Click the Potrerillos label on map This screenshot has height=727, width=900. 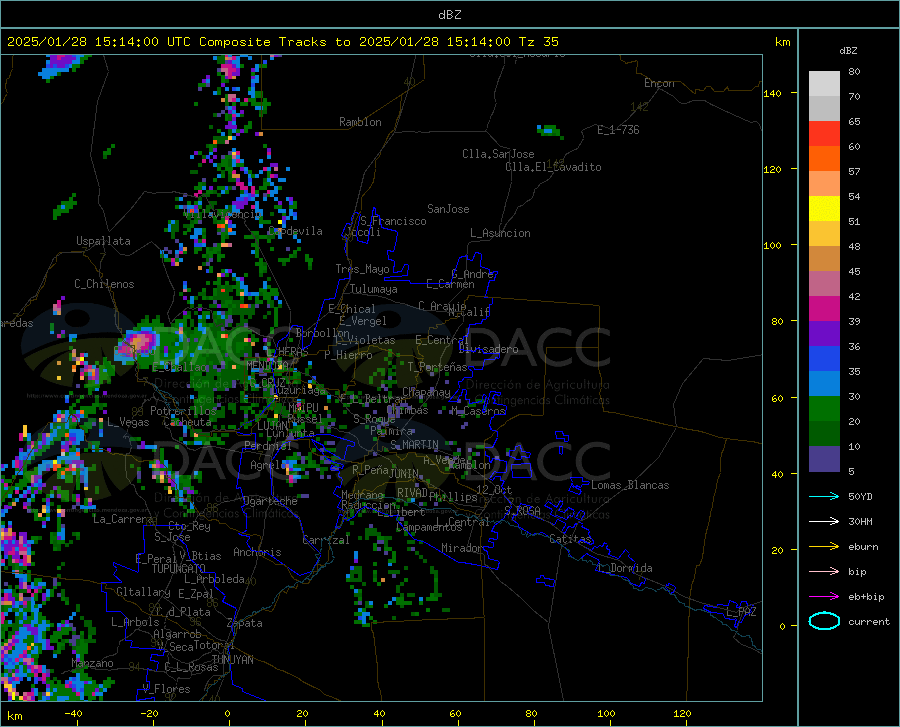pos(183,411)
